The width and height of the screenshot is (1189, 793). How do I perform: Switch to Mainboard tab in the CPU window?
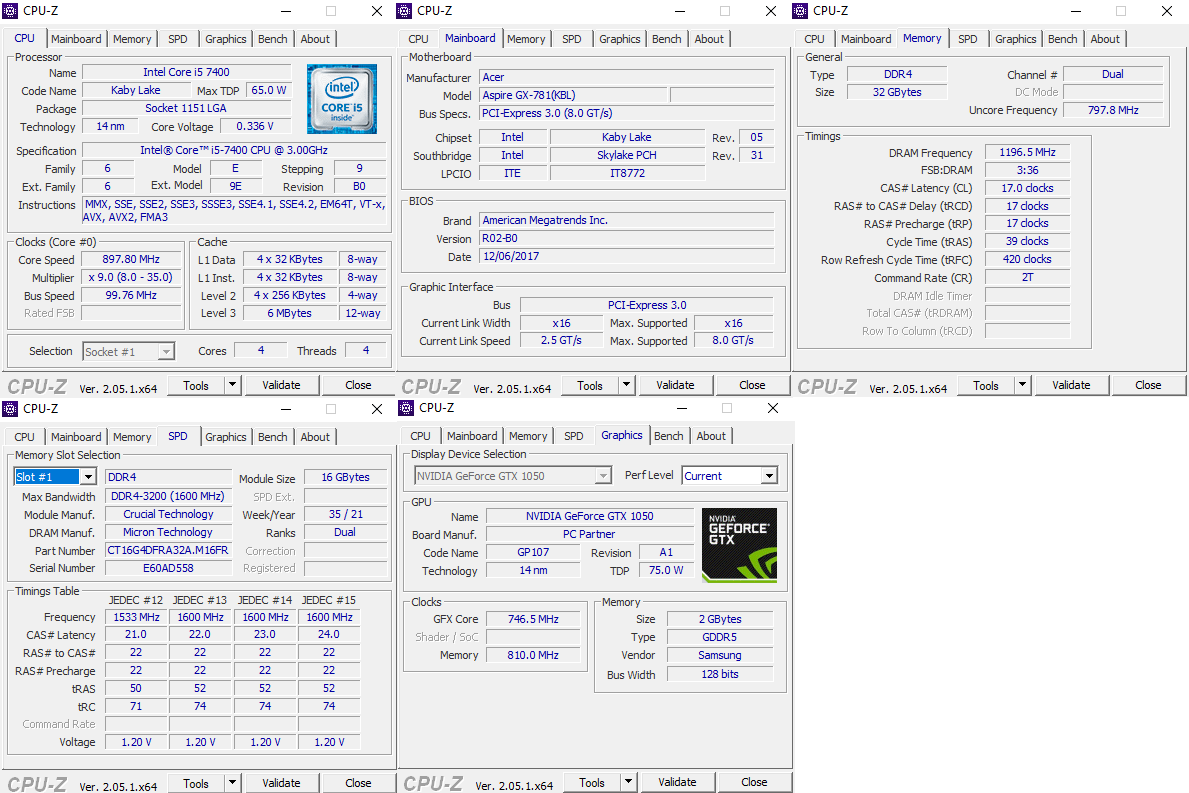pos(76,39)
